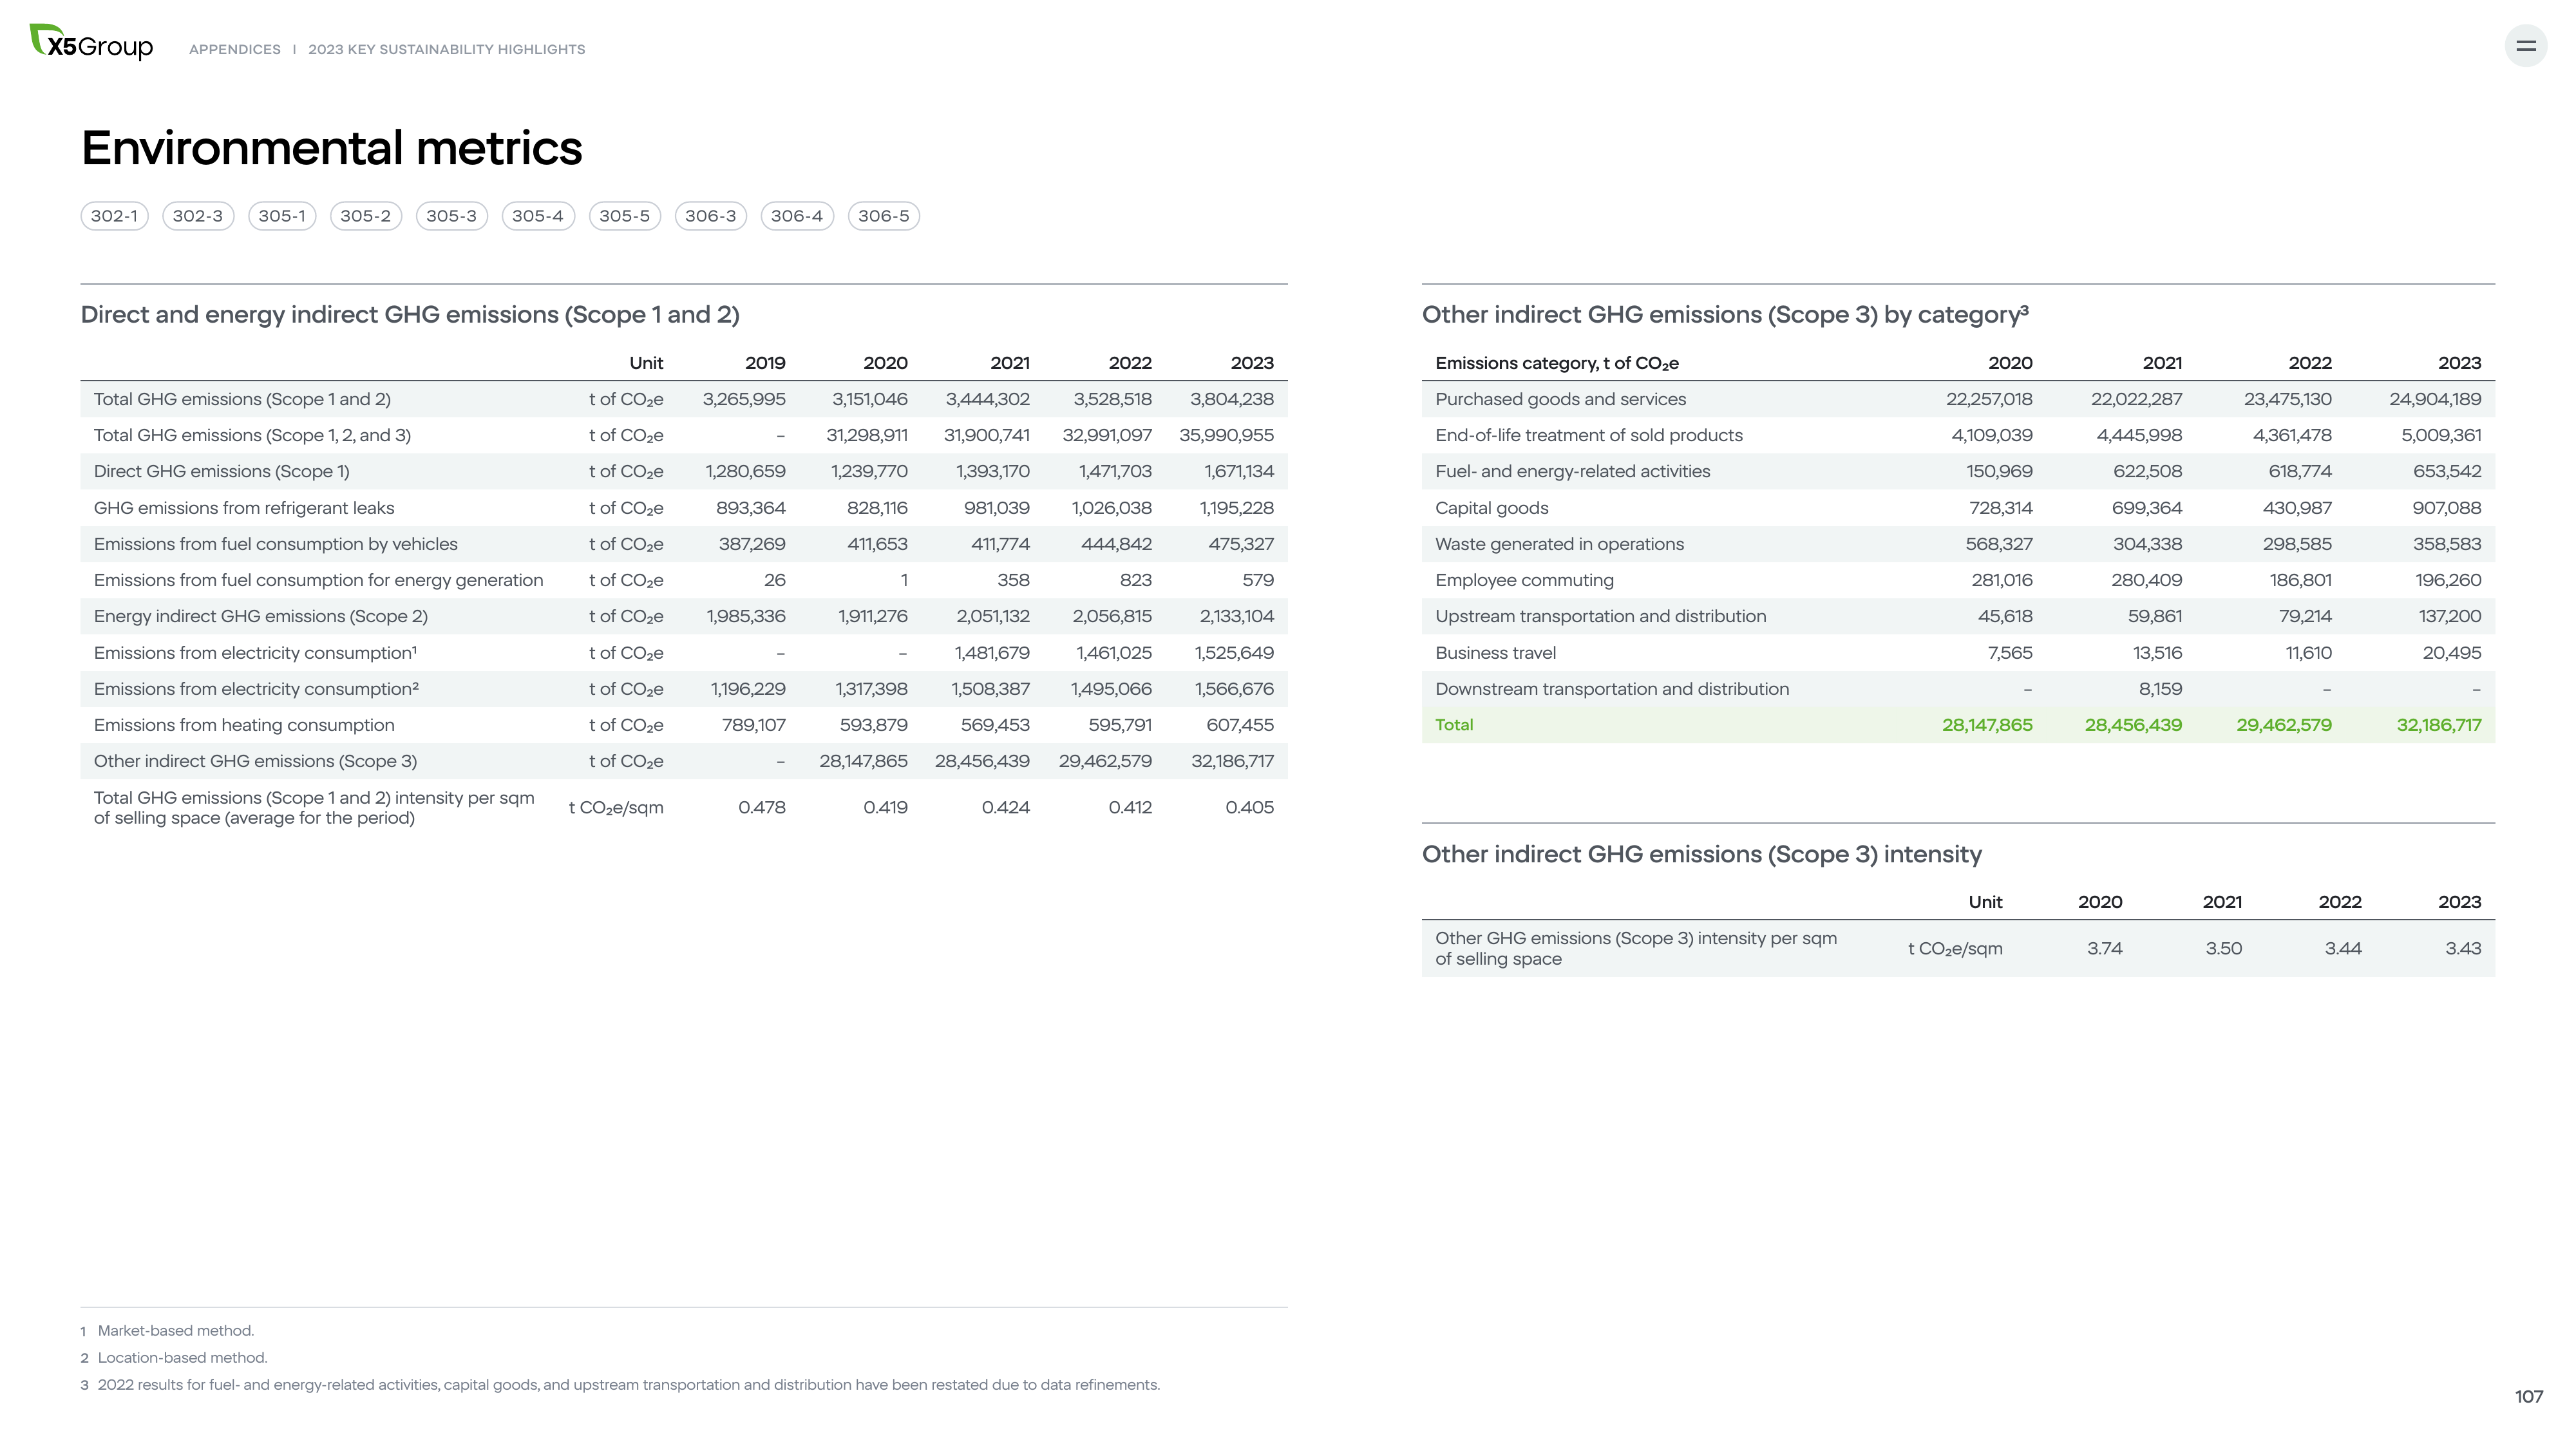This screenshot has height=1449, width=2576.
Task: Click Downstream transportation and distribution label
Action: pyautogui.click(x=1612, y=689)
